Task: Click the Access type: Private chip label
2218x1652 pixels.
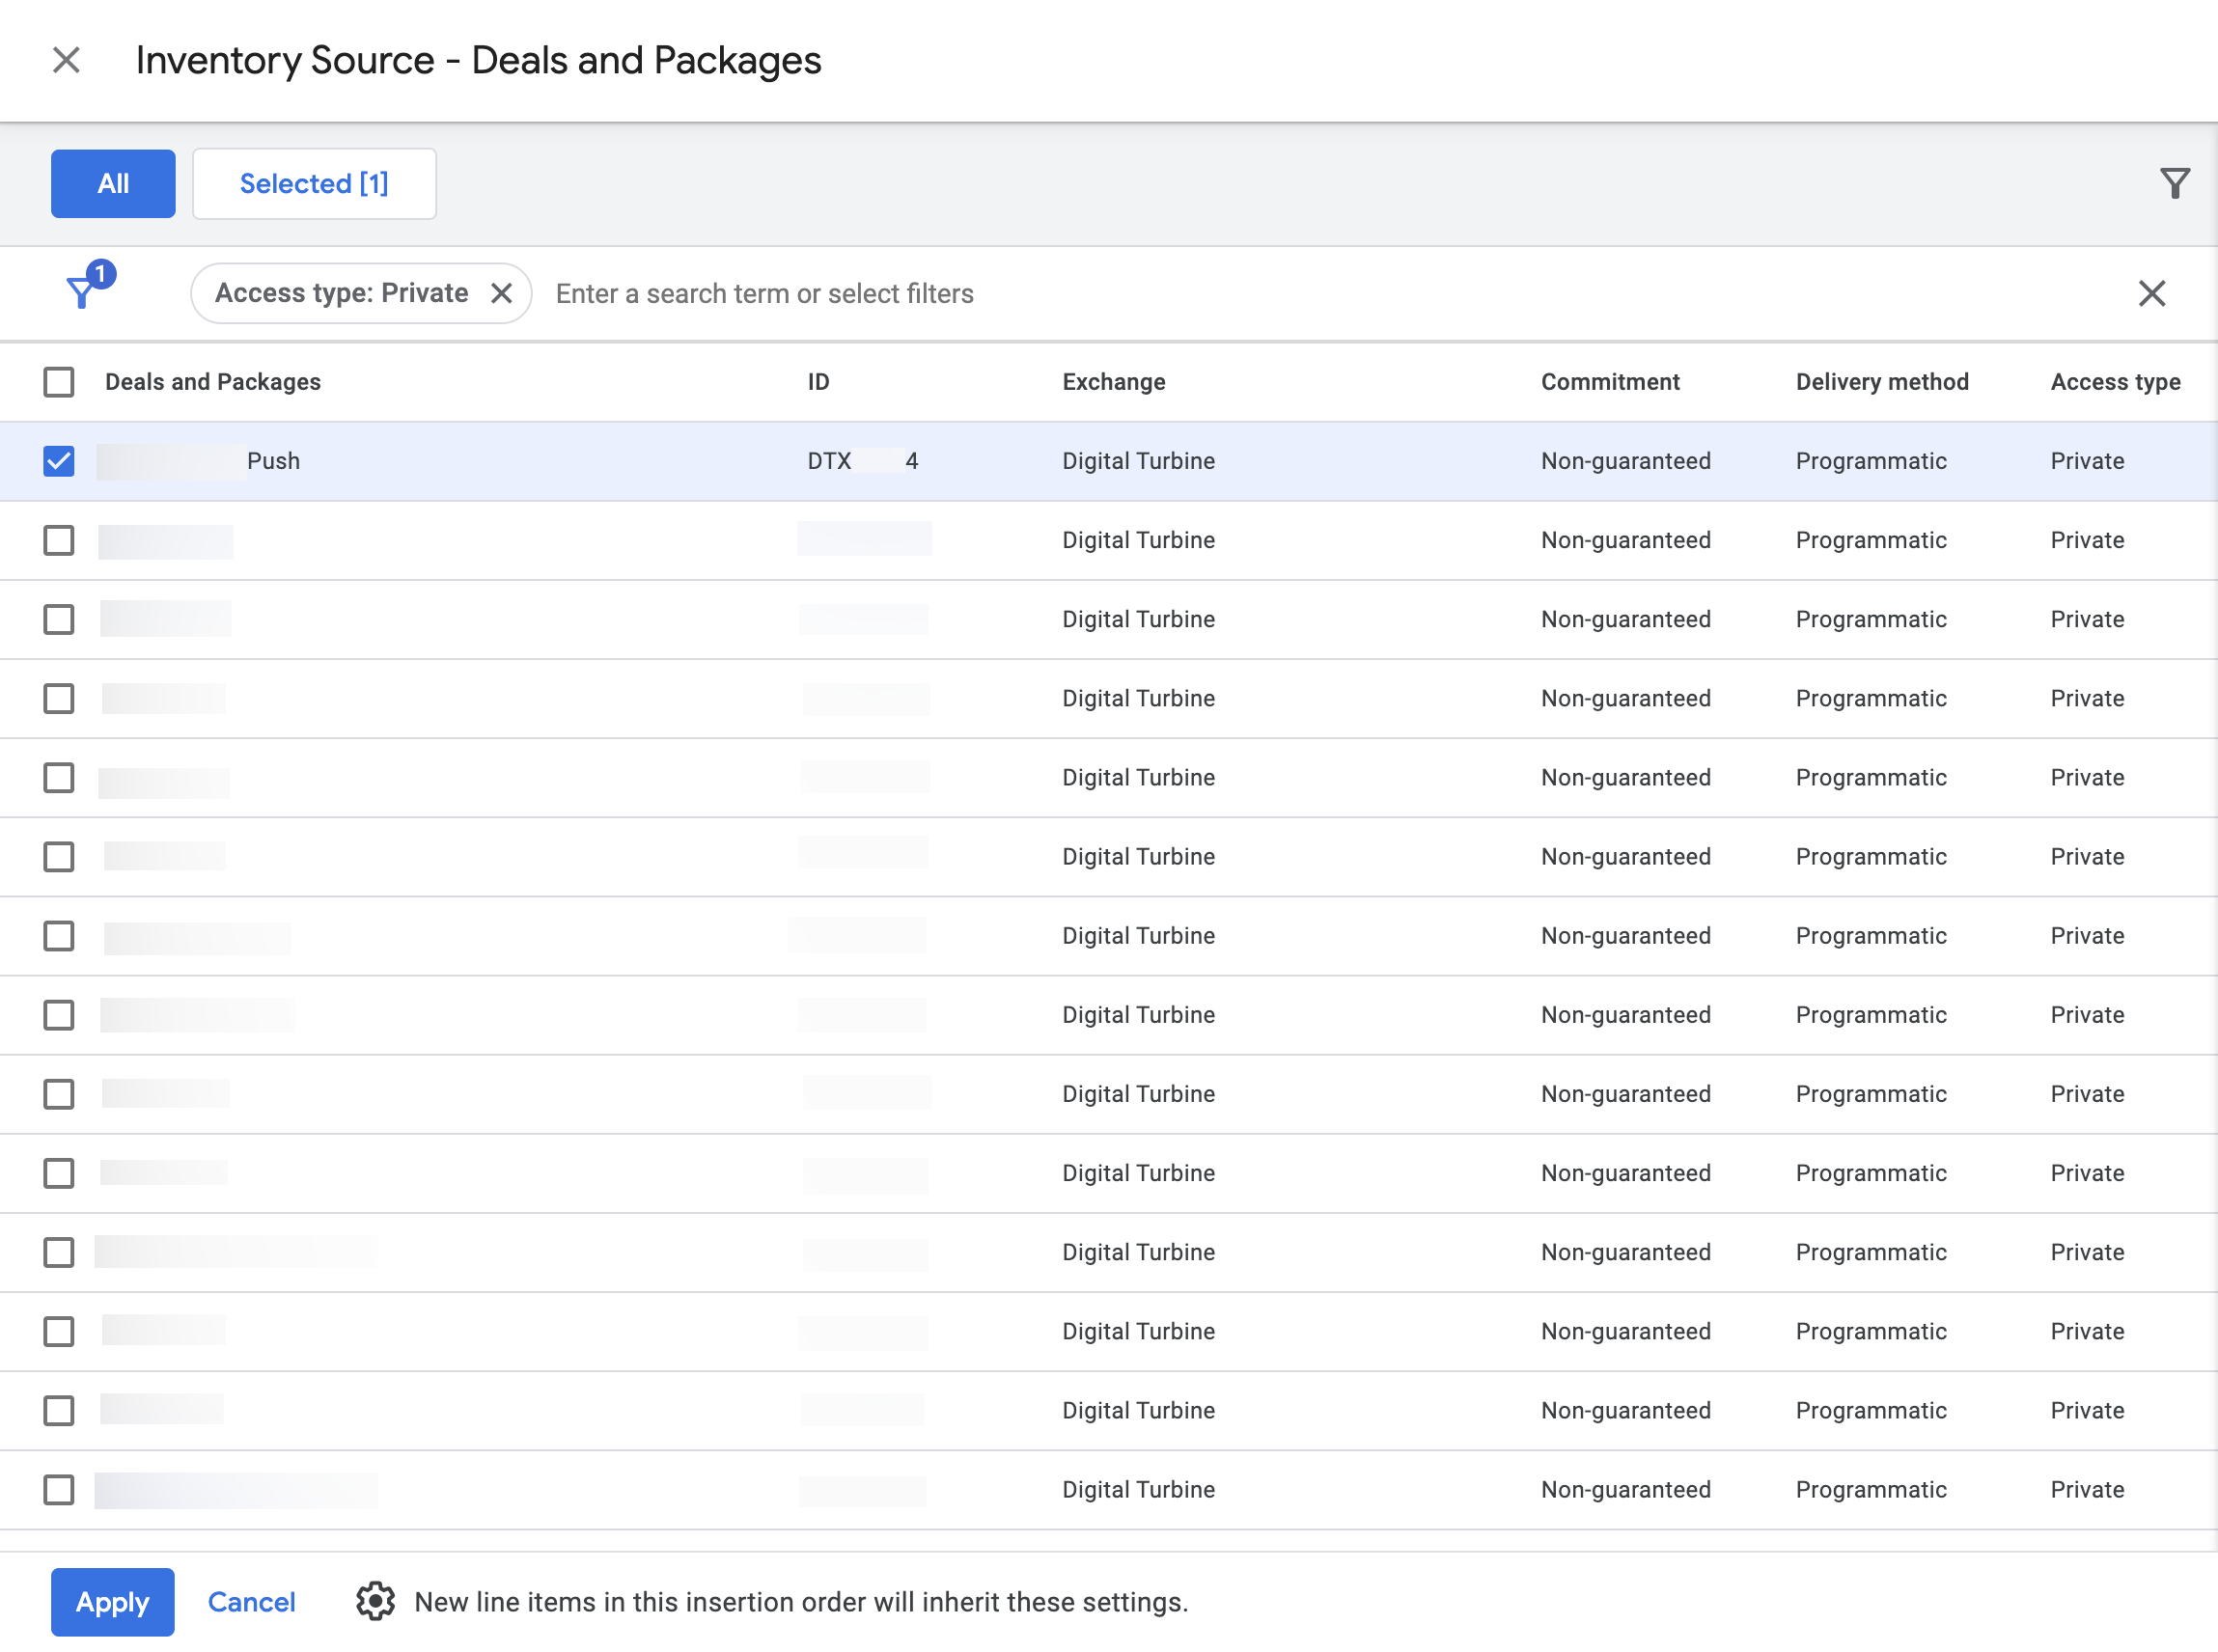Action: (x=341, y=293)
